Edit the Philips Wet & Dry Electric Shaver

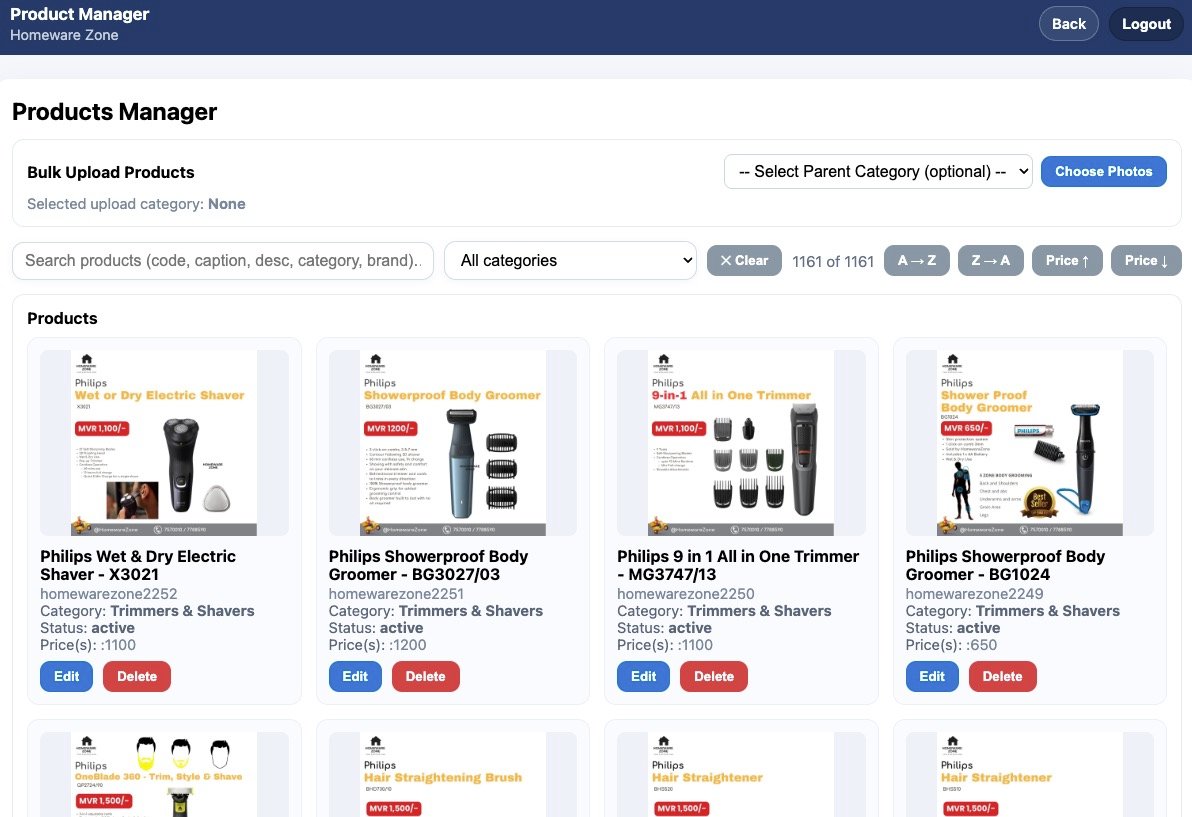66,676
